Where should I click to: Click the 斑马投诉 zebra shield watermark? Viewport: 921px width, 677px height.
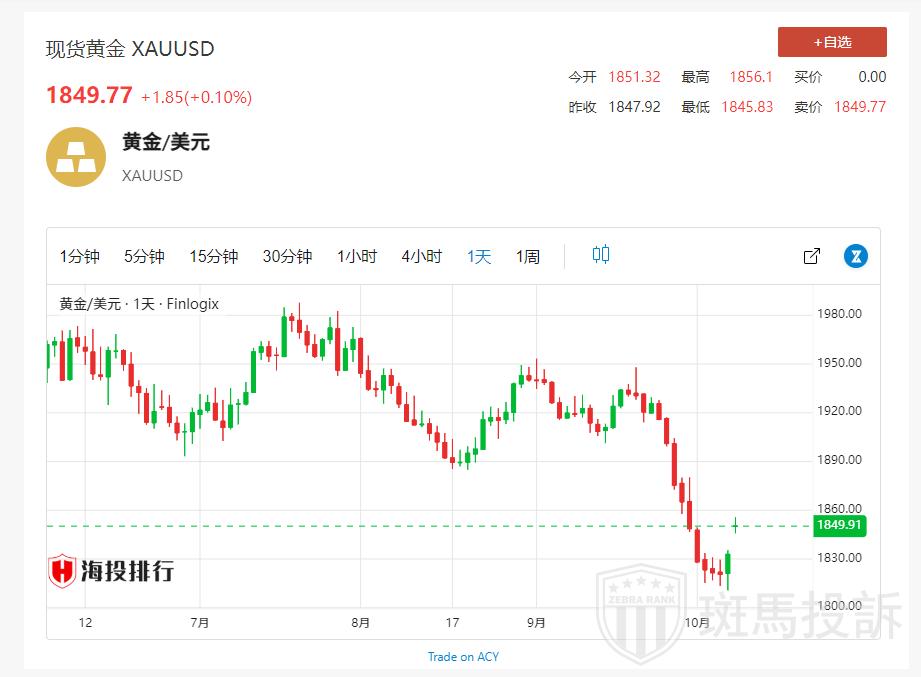tap(634, 612)
